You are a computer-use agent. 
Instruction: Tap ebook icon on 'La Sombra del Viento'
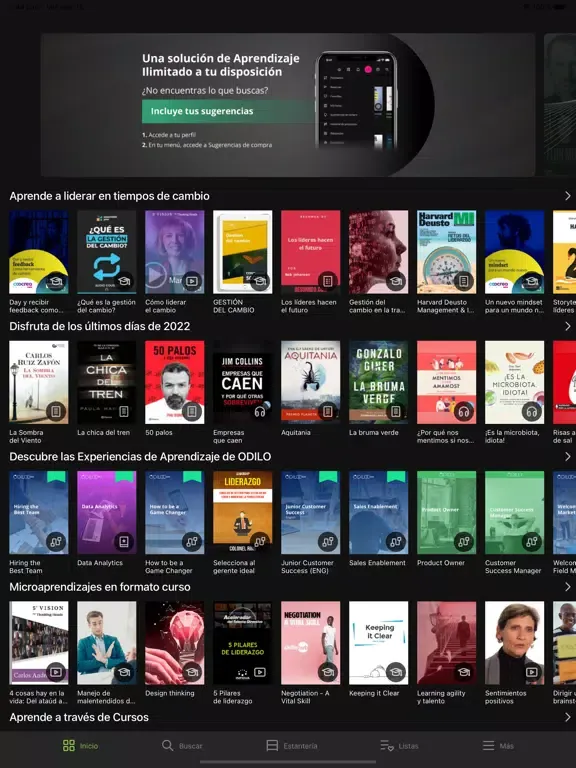pos(56,411)
